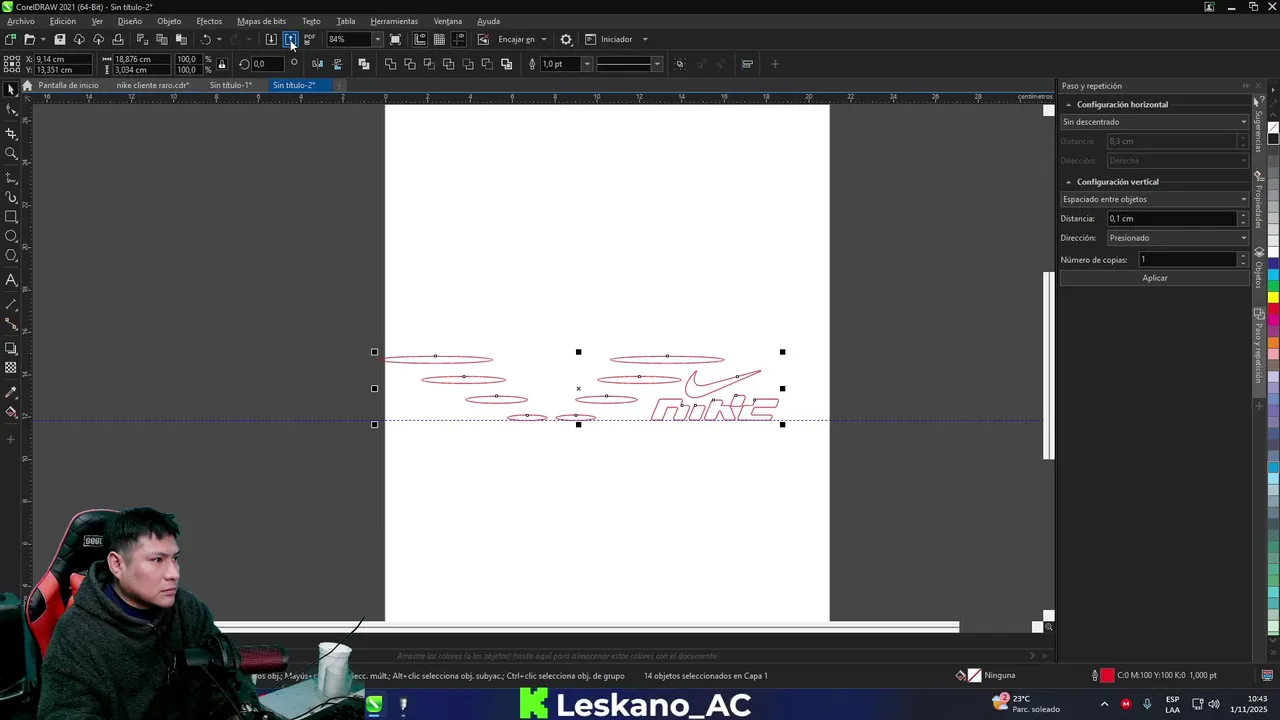Click the Aplicar button
Image resolution: width=1280 pixels, height=720 pixels.
coord(1154,278)
